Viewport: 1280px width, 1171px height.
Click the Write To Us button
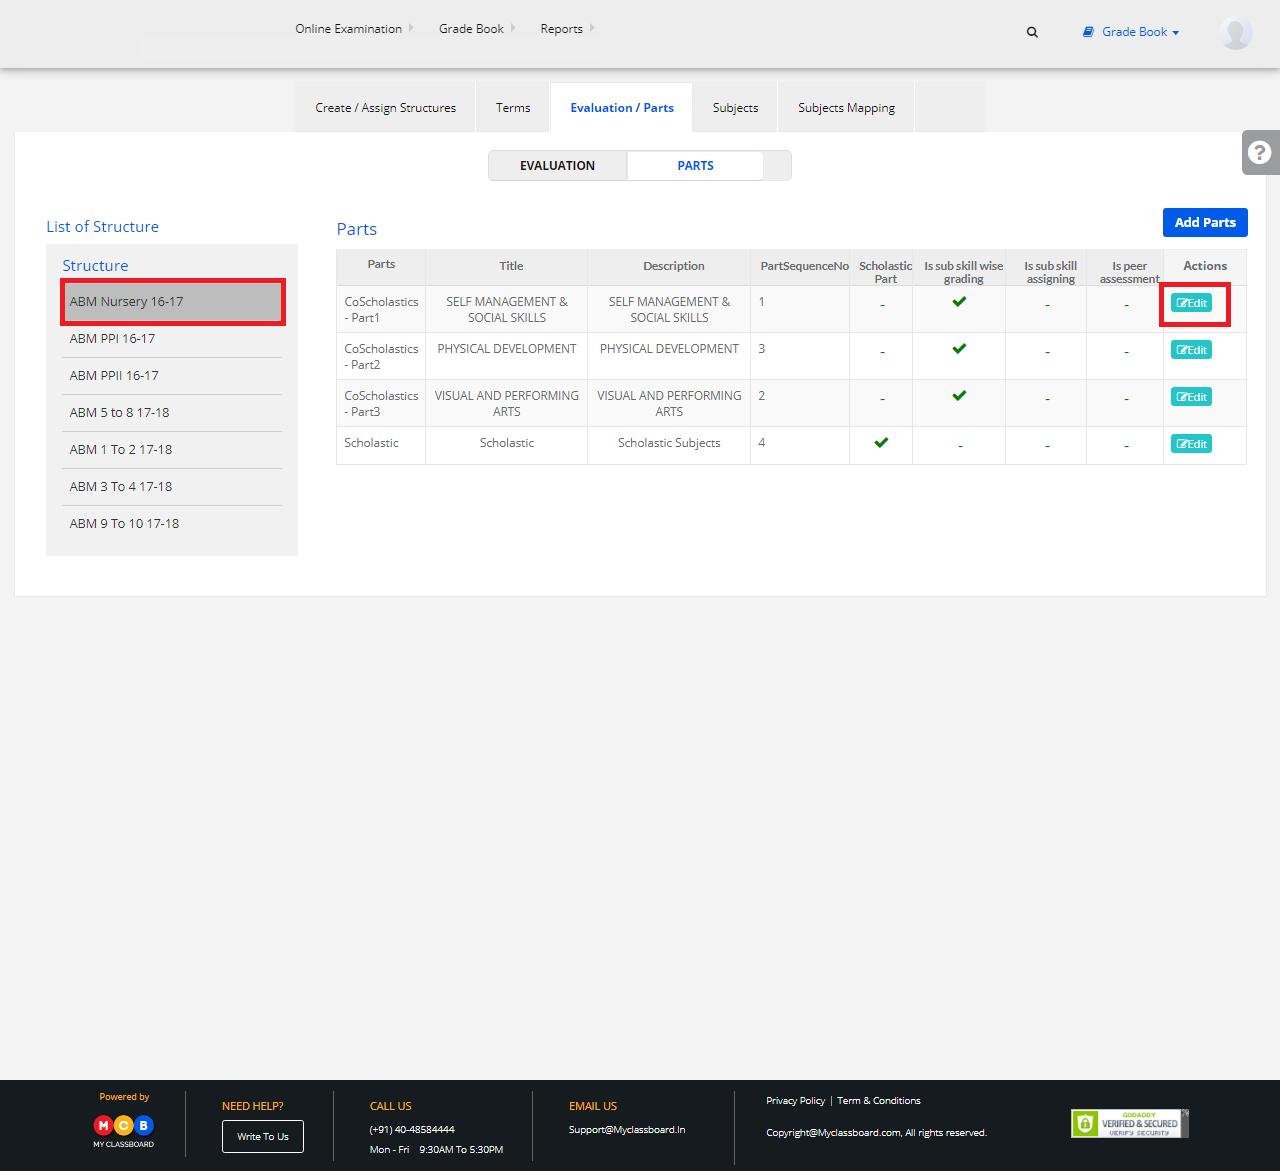[263, 1137]
